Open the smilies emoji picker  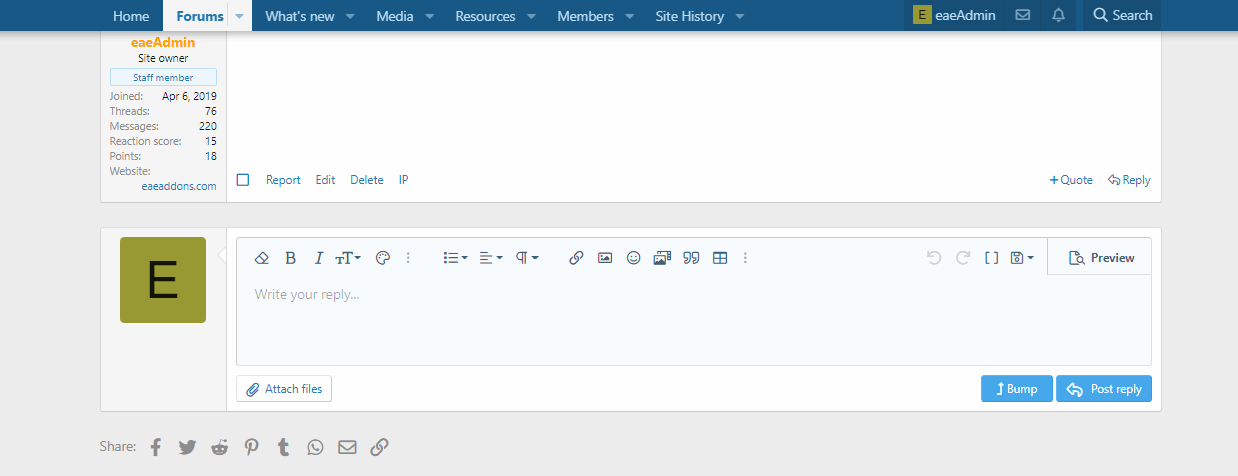(633, 258)
